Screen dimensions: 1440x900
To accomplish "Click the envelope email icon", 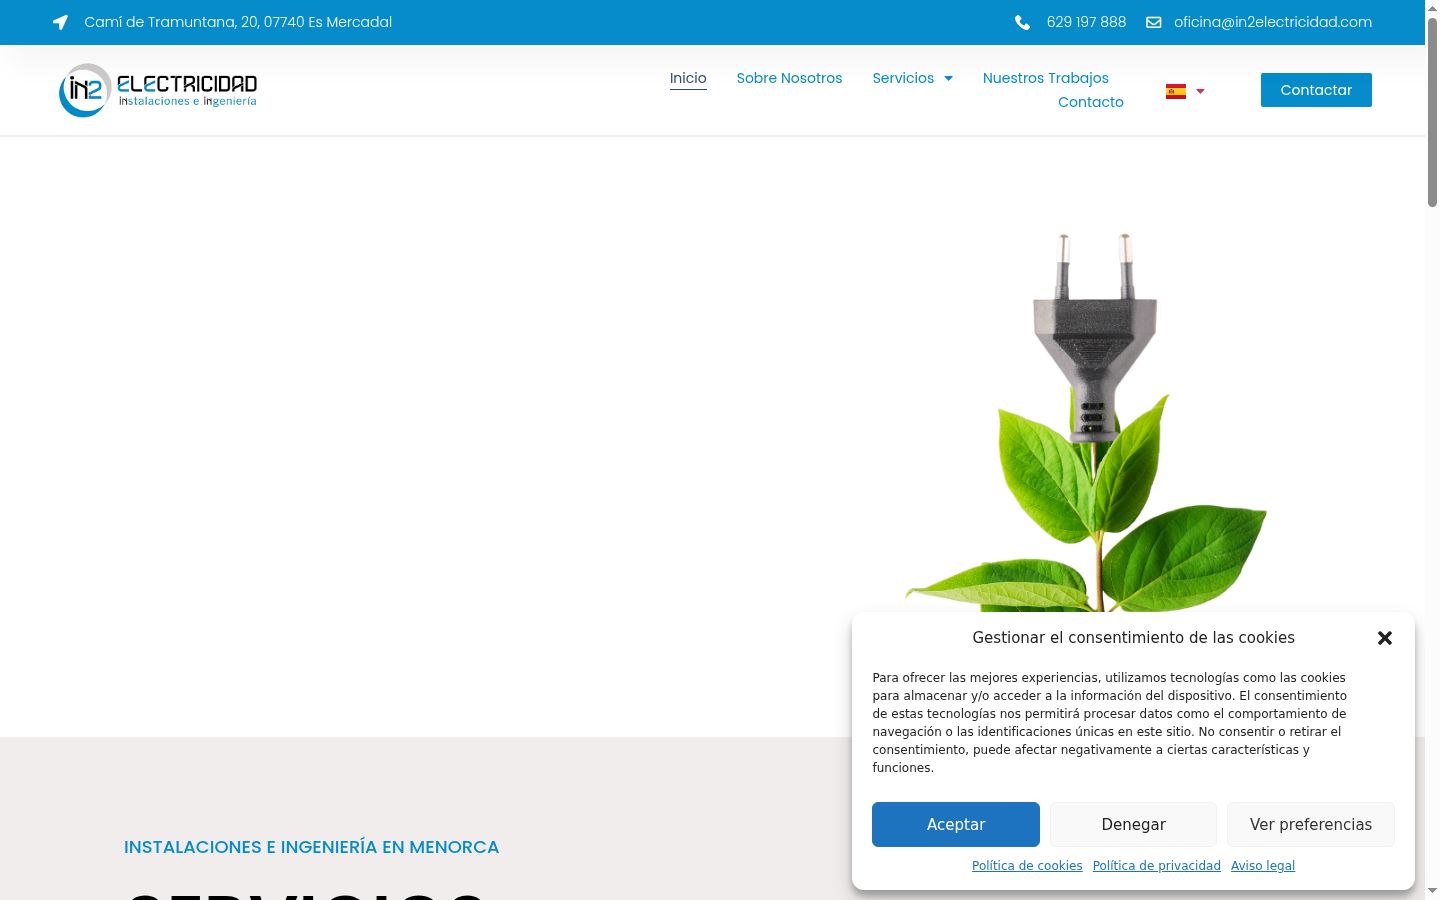I will [x=1153, y=22].
